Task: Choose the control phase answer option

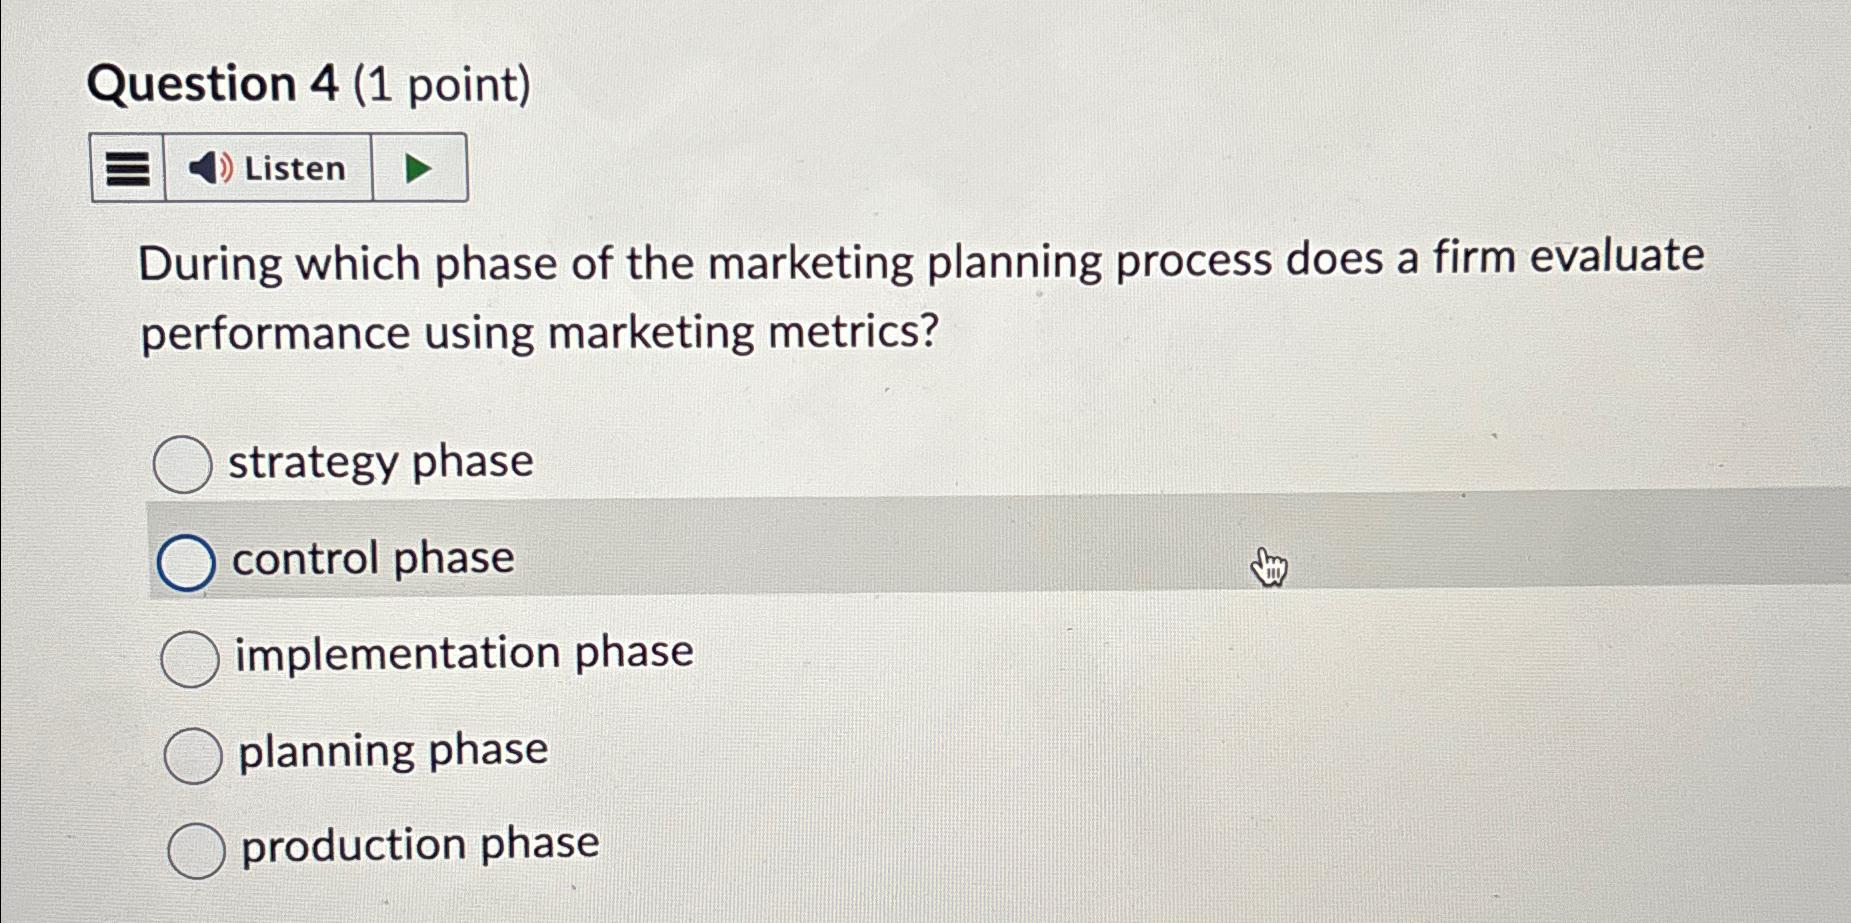Action: (x=186, y=560)
